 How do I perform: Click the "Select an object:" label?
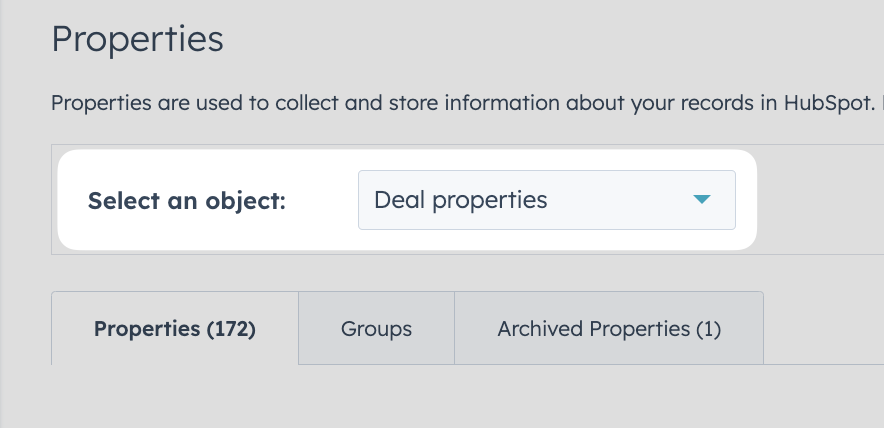(x=187, y=201)
